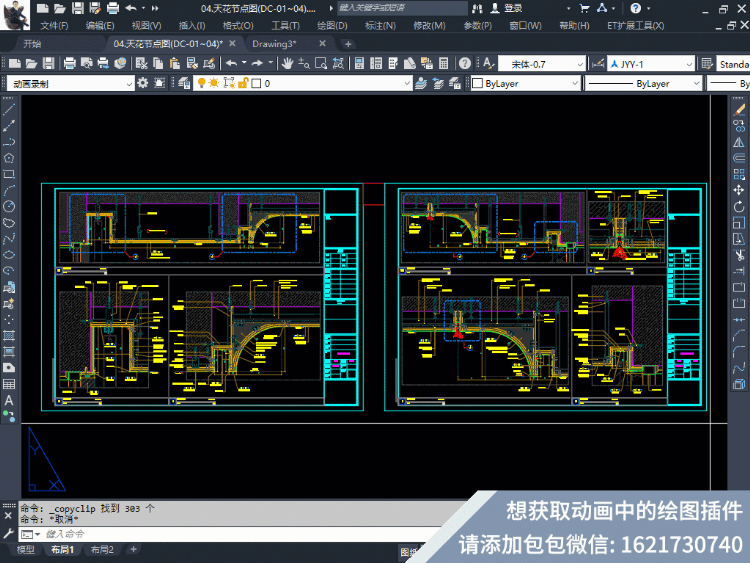Switch to the Drawing3* tab
The width and height of the screenshot is (750, 563).
275,44
